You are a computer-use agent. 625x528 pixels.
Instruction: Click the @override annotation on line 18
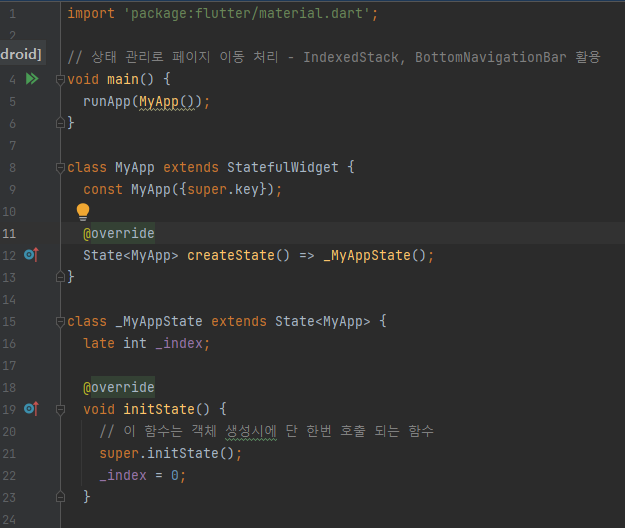119,387
